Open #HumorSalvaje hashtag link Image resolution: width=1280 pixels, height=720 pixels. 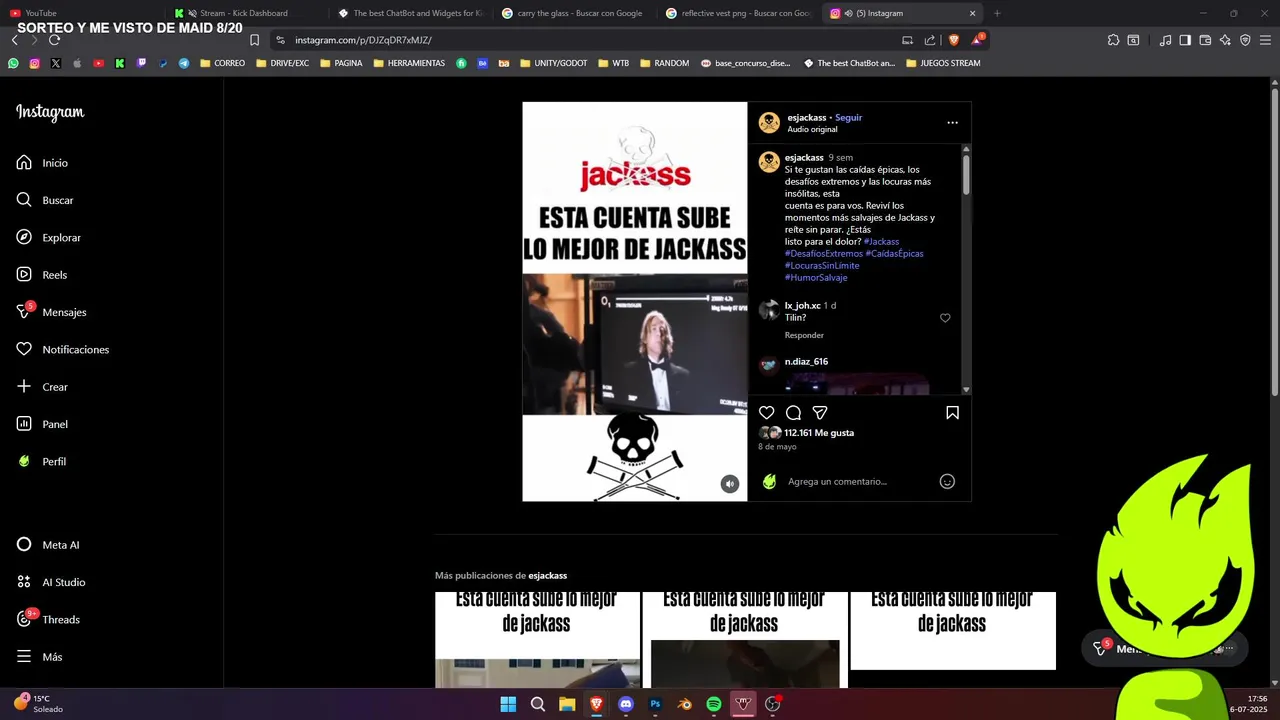[x=816, y=278]
